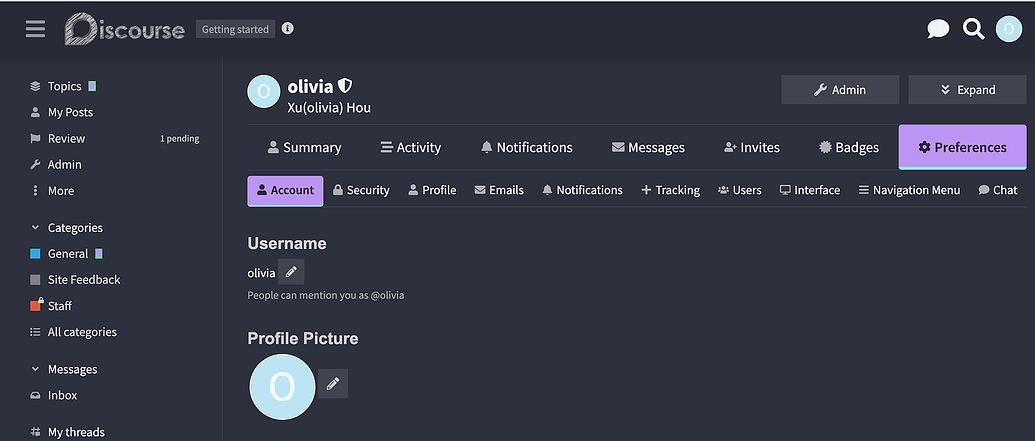
Task: Click the blue General category color square
Action: click(36, 254)
